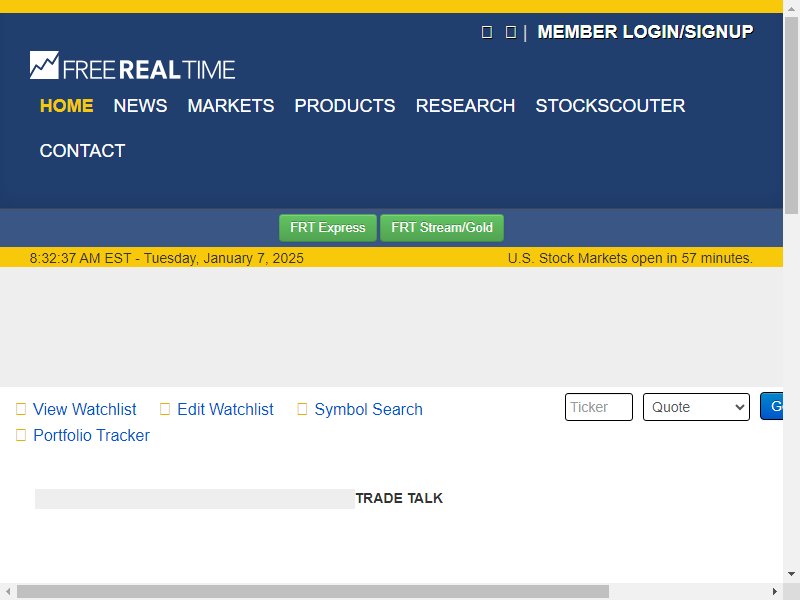
Task: Click the horizontal scrollbar thumb
Action: click(313, 592)
